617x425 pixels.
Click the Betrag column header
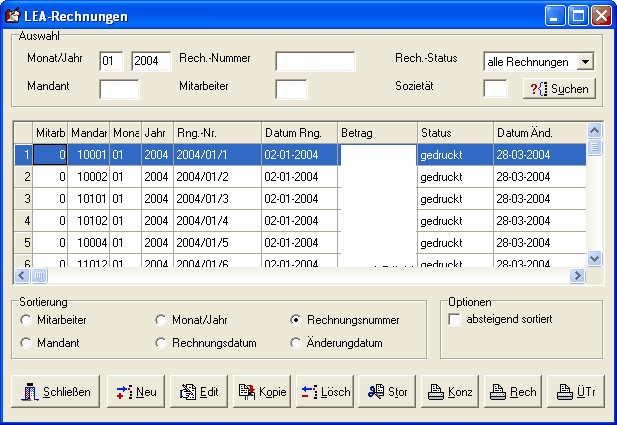click(x=378, y=133)
